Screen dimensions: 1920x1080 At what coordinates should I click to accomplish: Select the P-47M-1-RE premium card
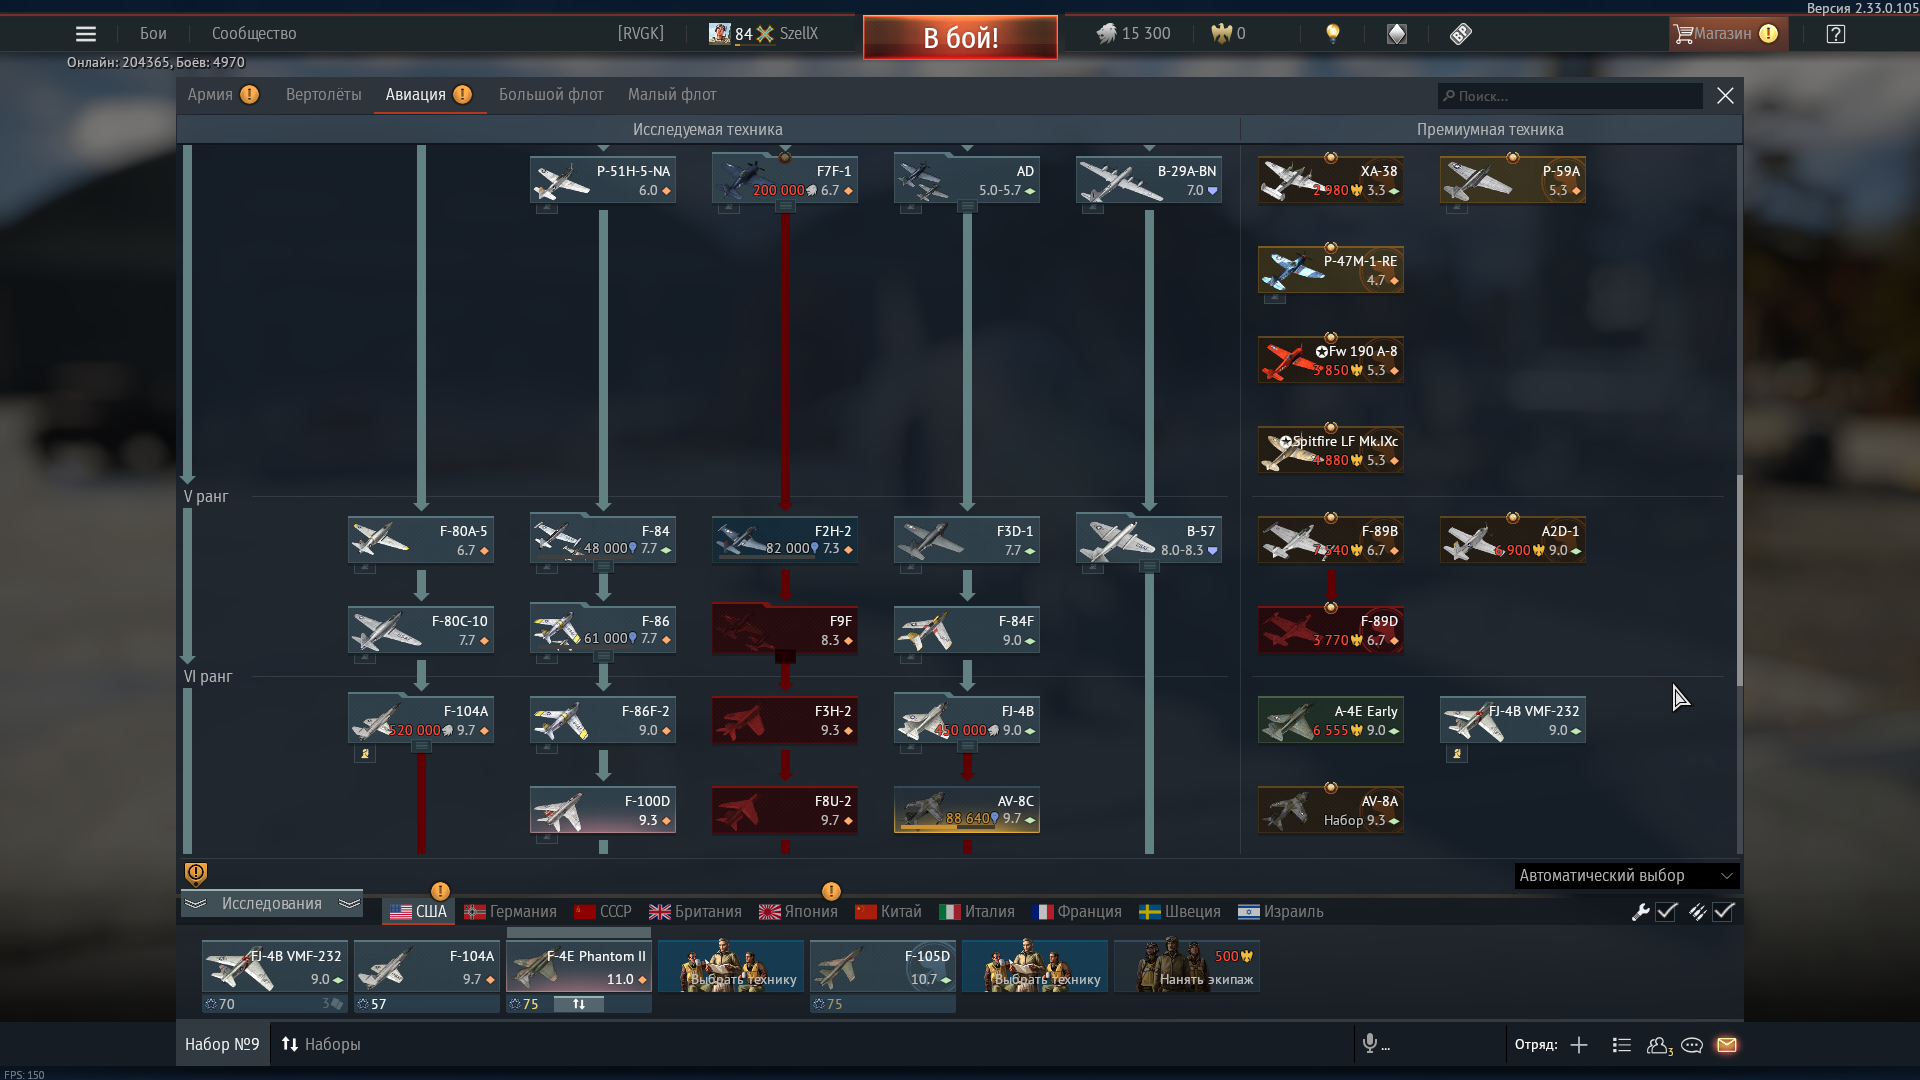point(1331,270)
